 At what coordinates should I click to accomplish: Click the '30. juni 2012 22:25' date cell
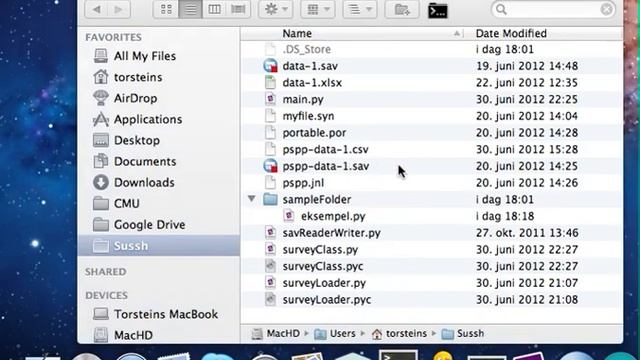tap(527, 100)
